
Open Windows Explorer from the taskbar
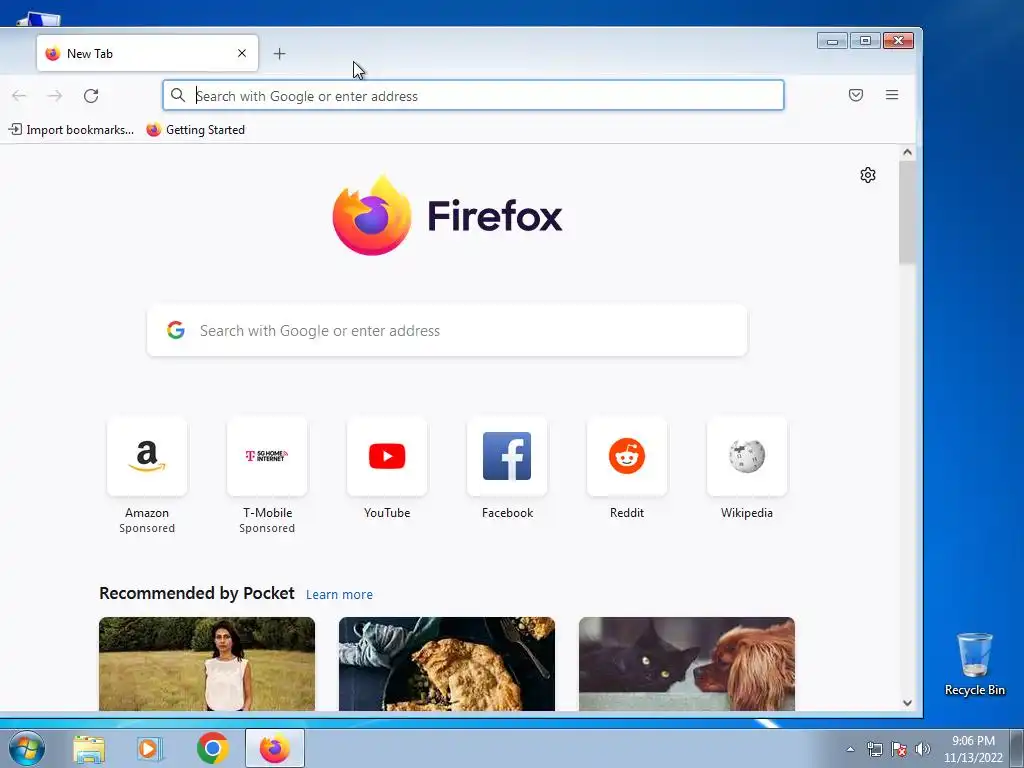[89, 748]
